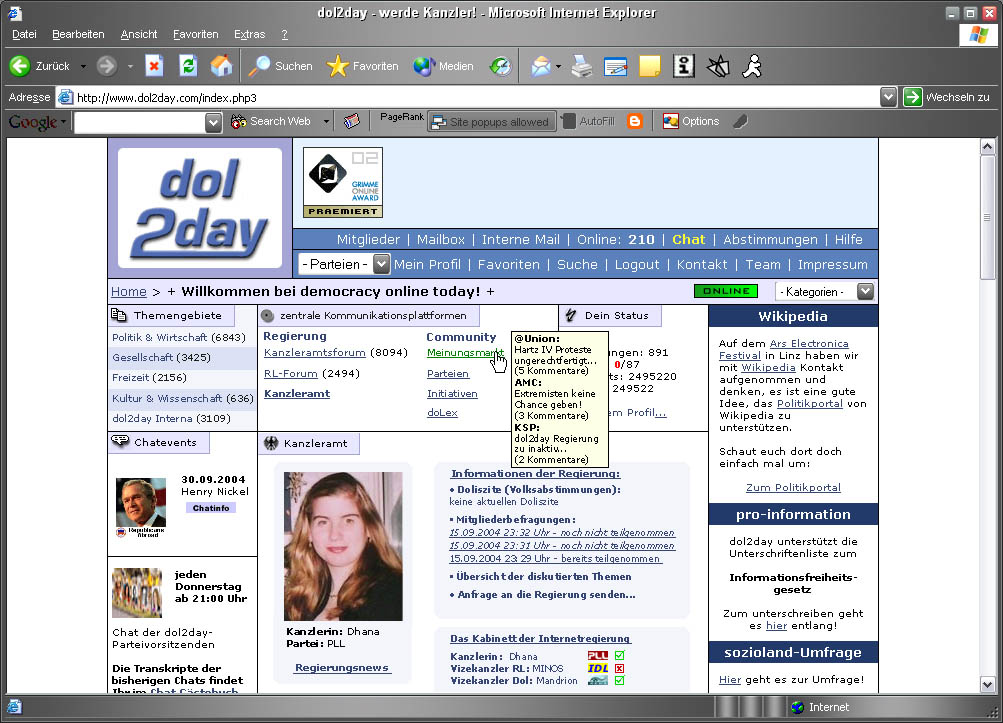1003x723 pixels.
Task: Open the Parteien dropdown
Action: (x=381, y=264)
